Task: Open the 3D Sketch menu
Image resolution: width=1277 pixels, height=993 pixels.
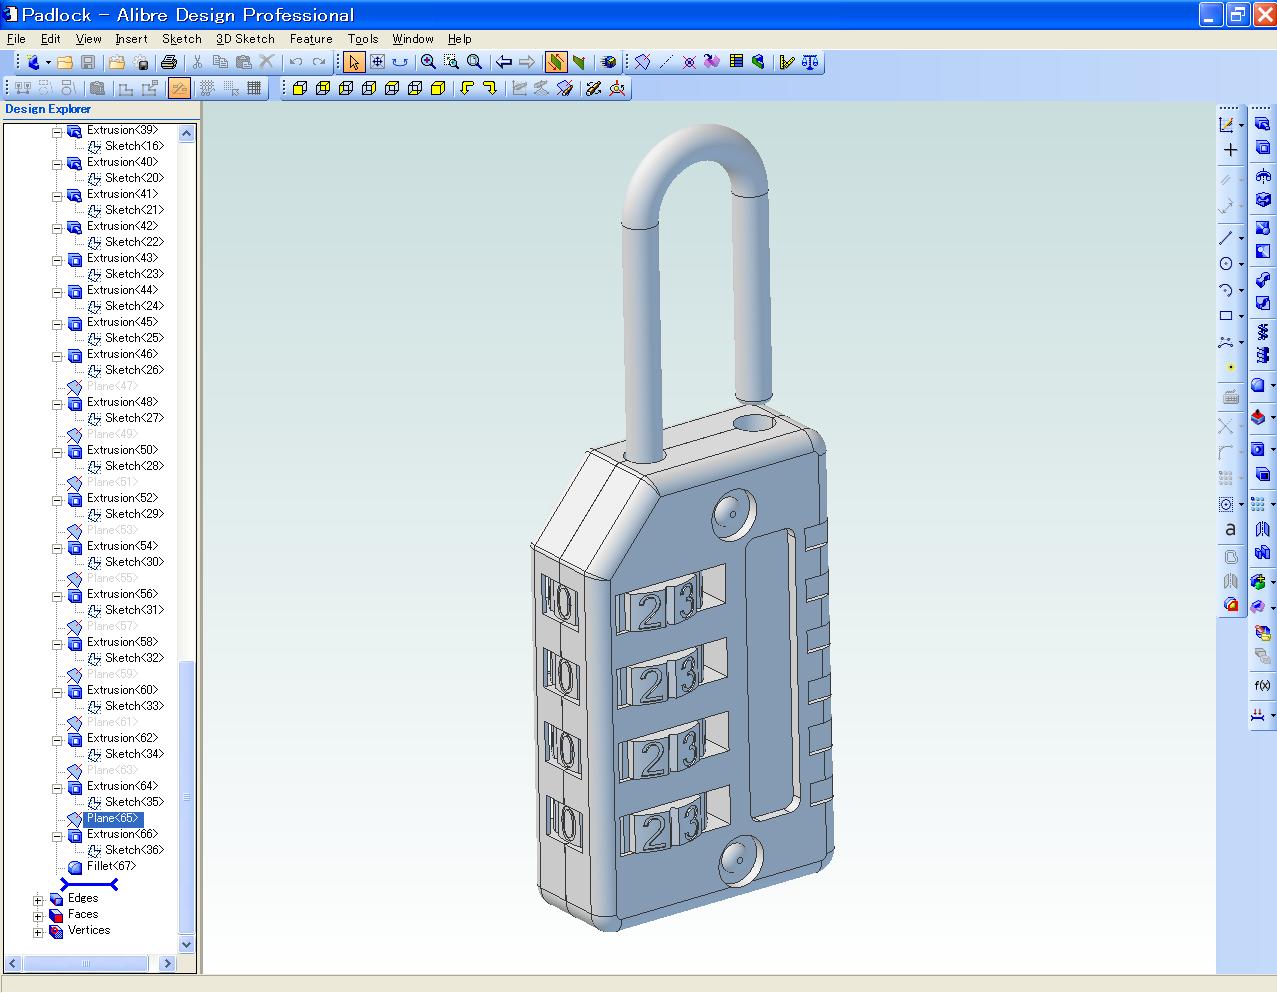Action: tap(245, 39)
